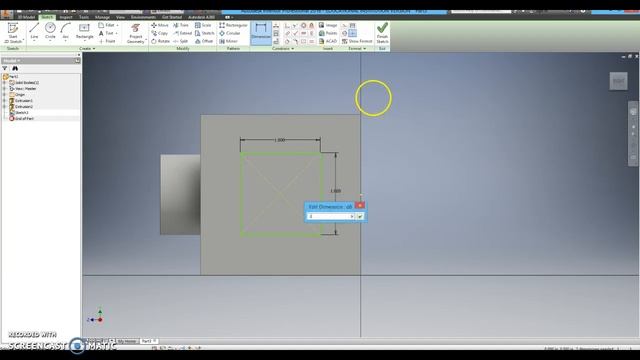Image resolution: width=640 pixels, height=360 pixels.
Task: Start a new 2D Sketch
Action: pyautogui.click(x=13, y=33)
